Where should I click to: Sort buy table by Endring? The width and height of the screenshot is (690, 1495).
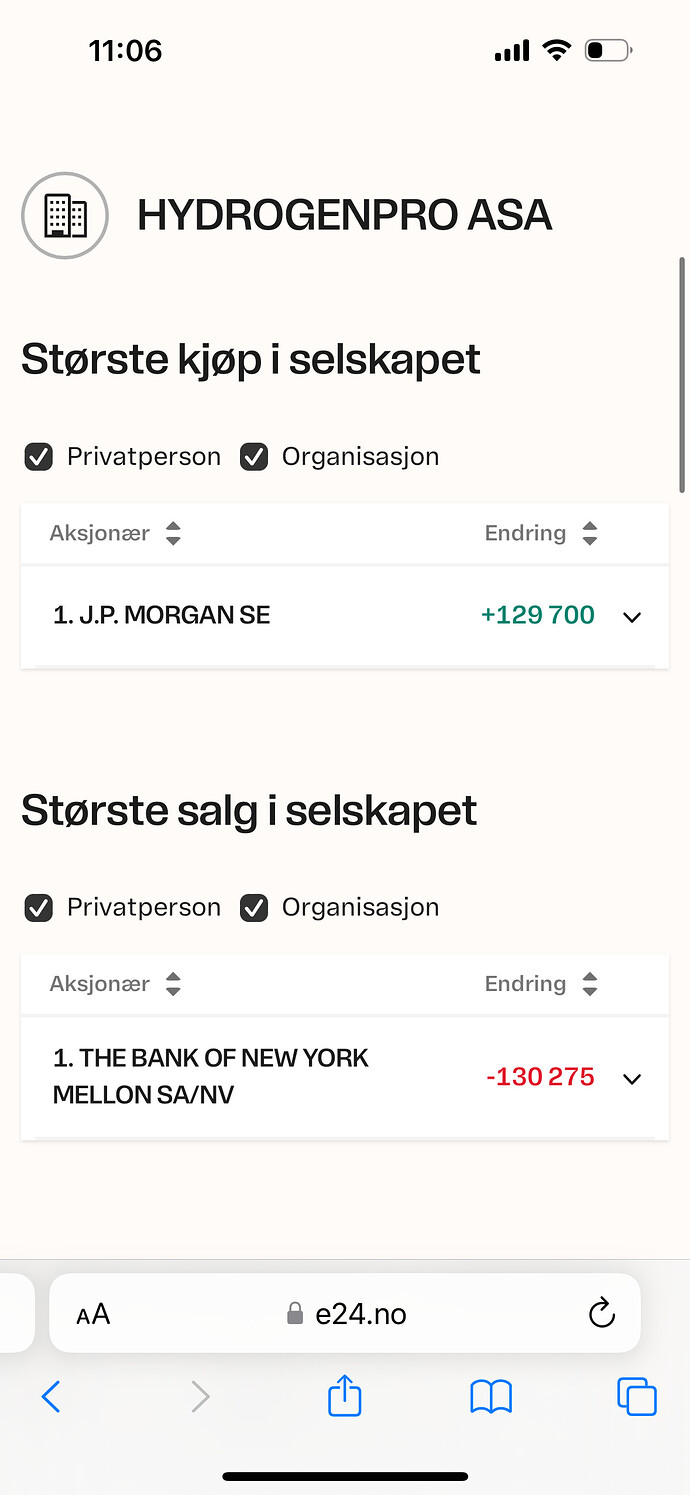[x=541, y=533]
